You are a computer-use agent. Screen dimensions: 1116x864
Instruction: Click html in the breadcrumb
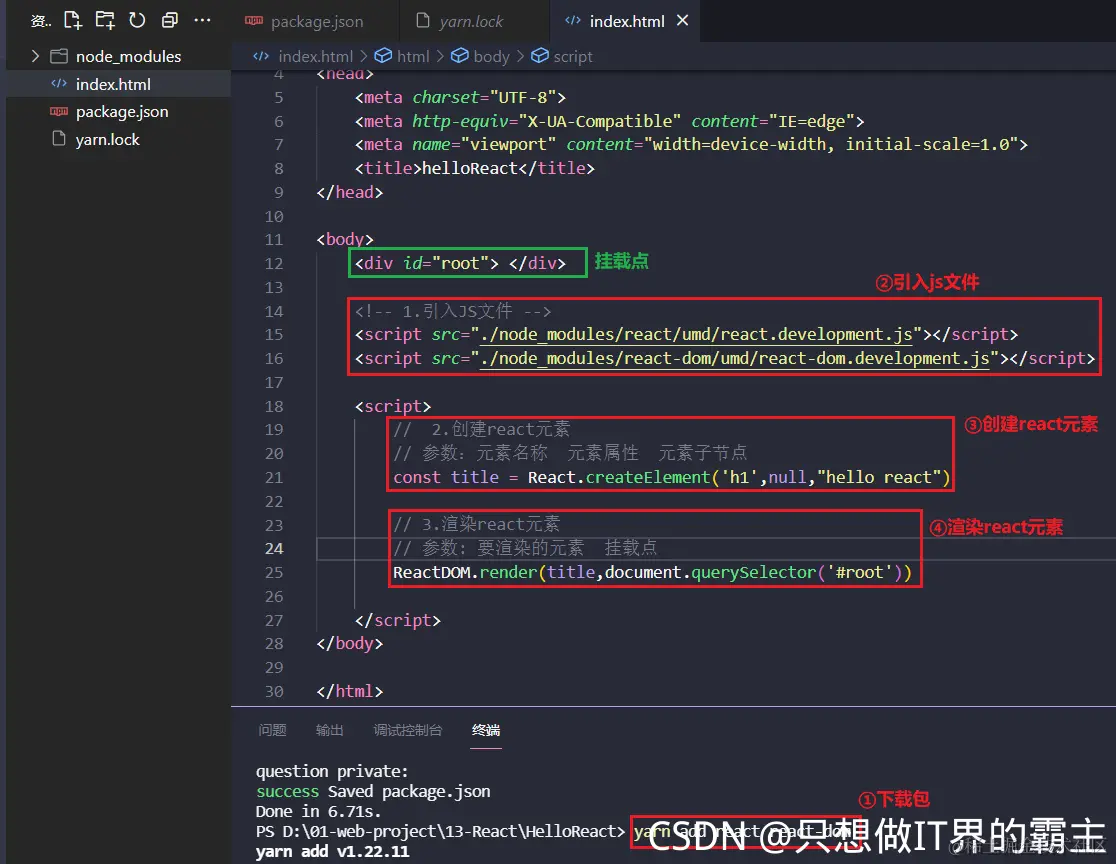pos(413,56)
